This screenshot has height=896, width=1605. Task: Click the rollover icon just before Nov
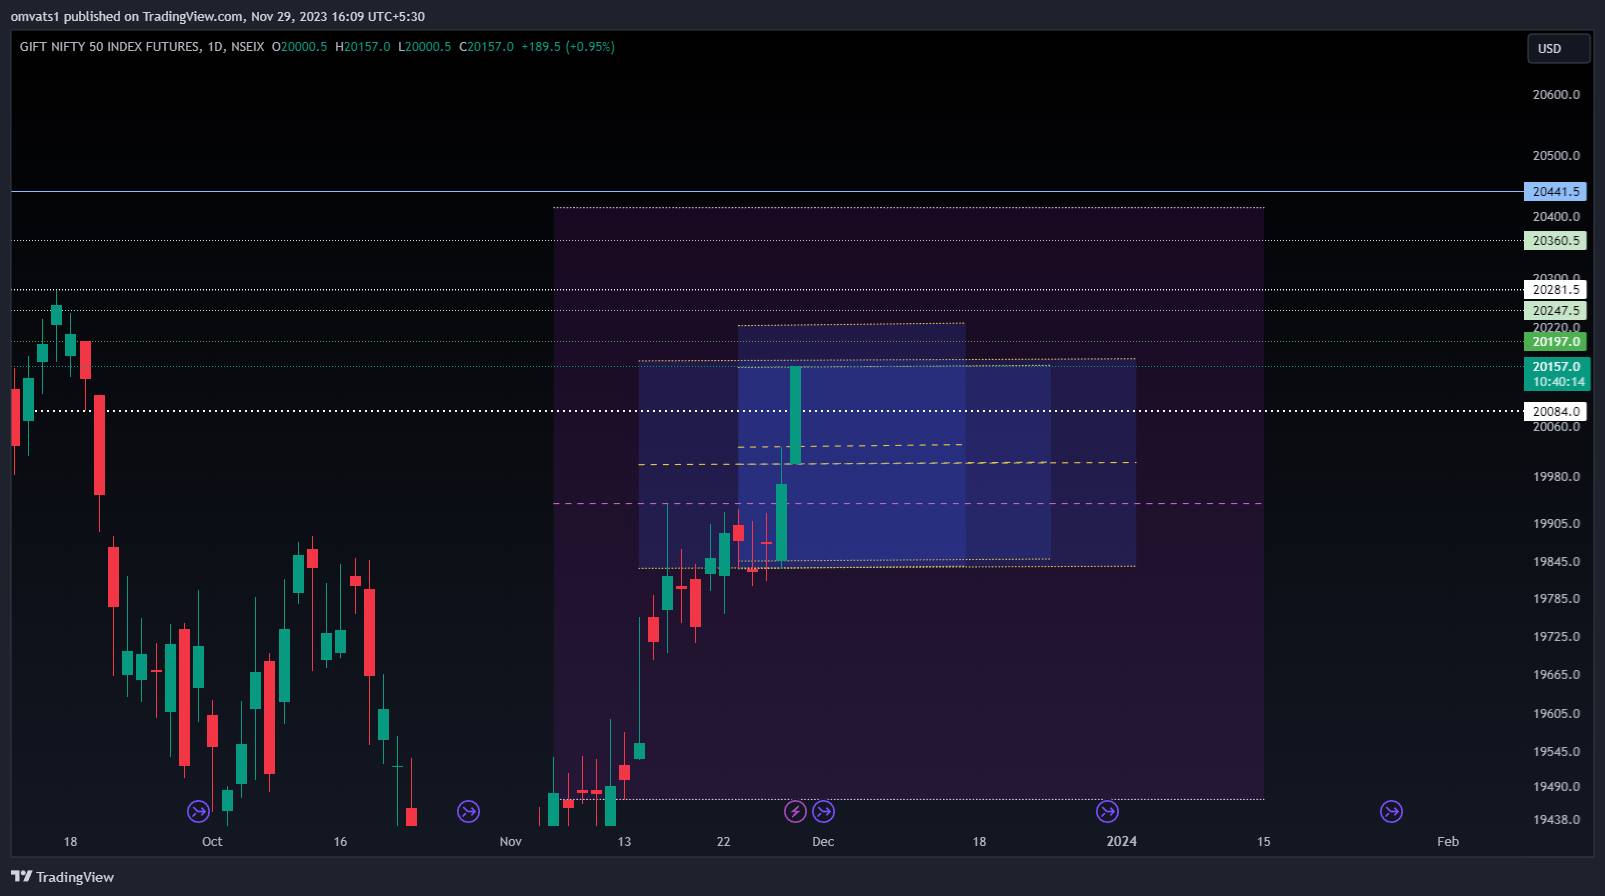[468, 811]
